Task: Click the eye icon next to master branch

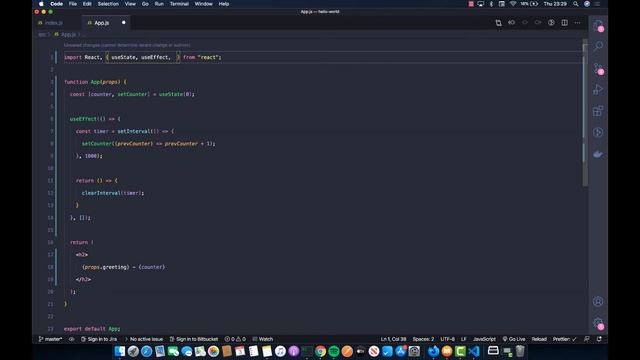Action: [x=71, y=339]
